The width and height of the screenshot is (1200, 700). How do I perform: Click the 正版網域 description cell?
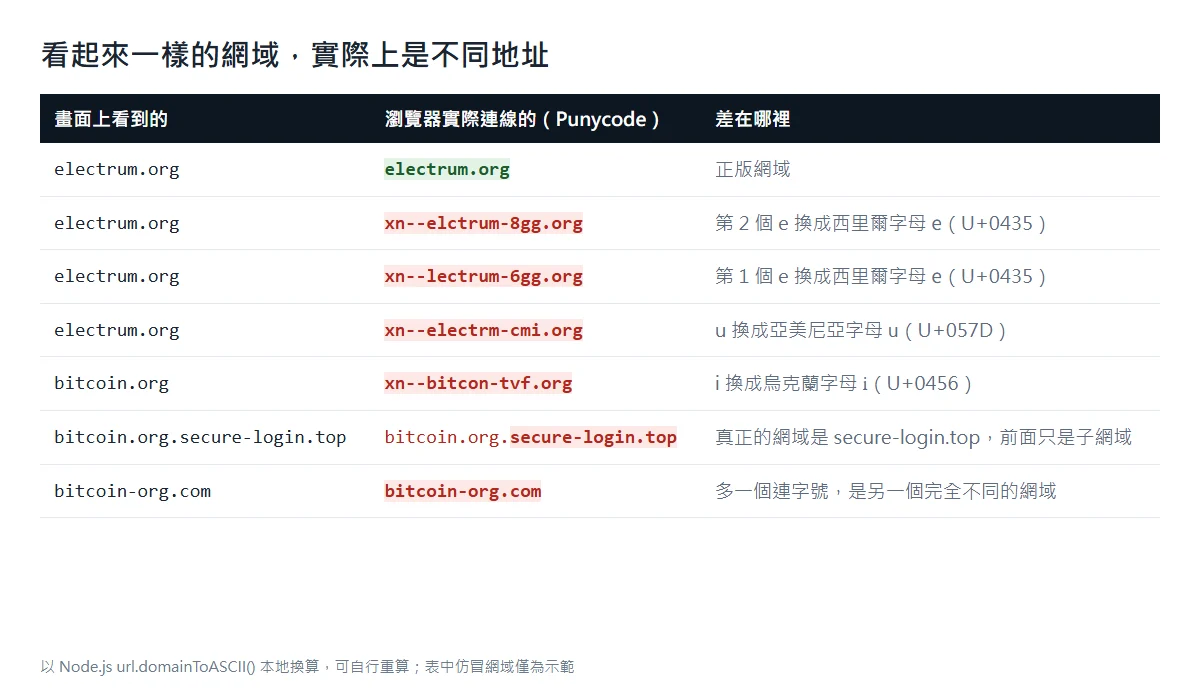point(753,169)
